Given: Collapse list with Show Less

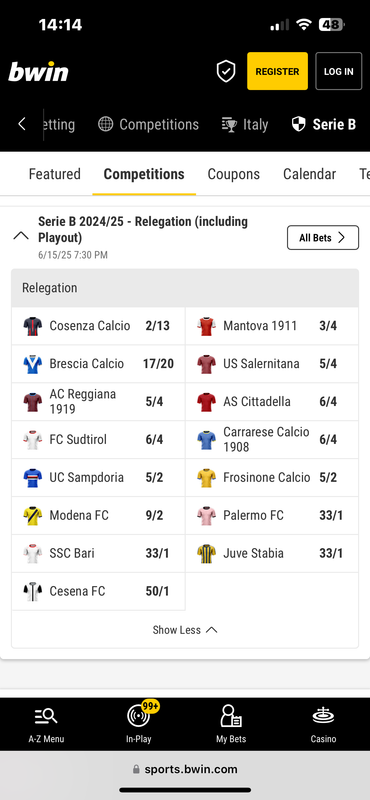Looking at the screenshot, I should tap(185, 630).
